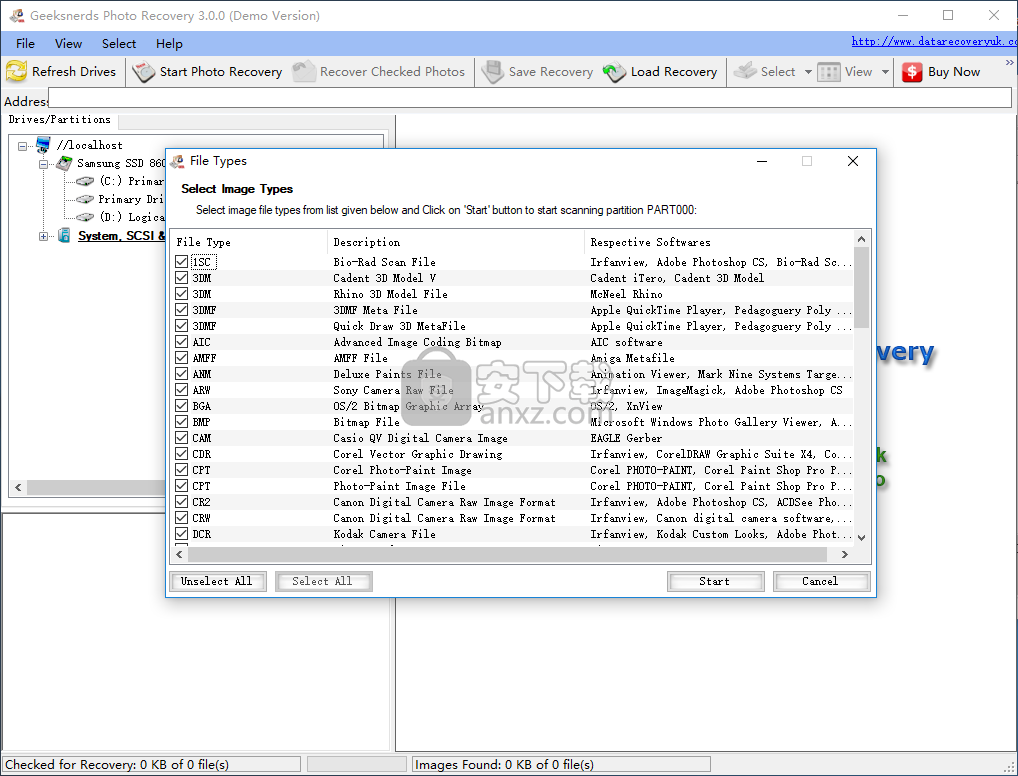The height and width of the screenshot is (776, 1018).
Task: Click Start to begin scanning
Action: click(x=715, y=581)
